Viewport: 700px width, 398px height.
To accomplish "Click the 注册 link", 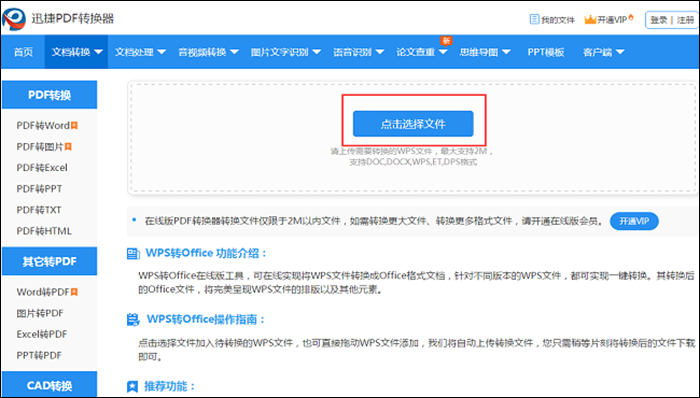I will coord(685,20).
